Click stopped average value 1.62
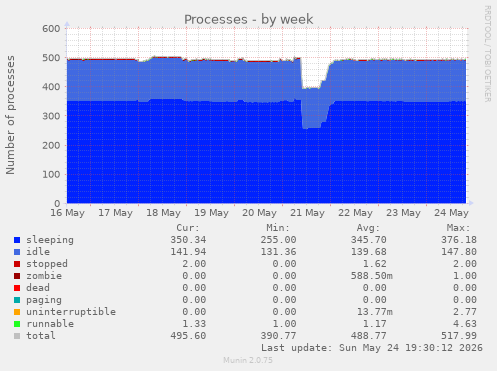 (375, 264)
